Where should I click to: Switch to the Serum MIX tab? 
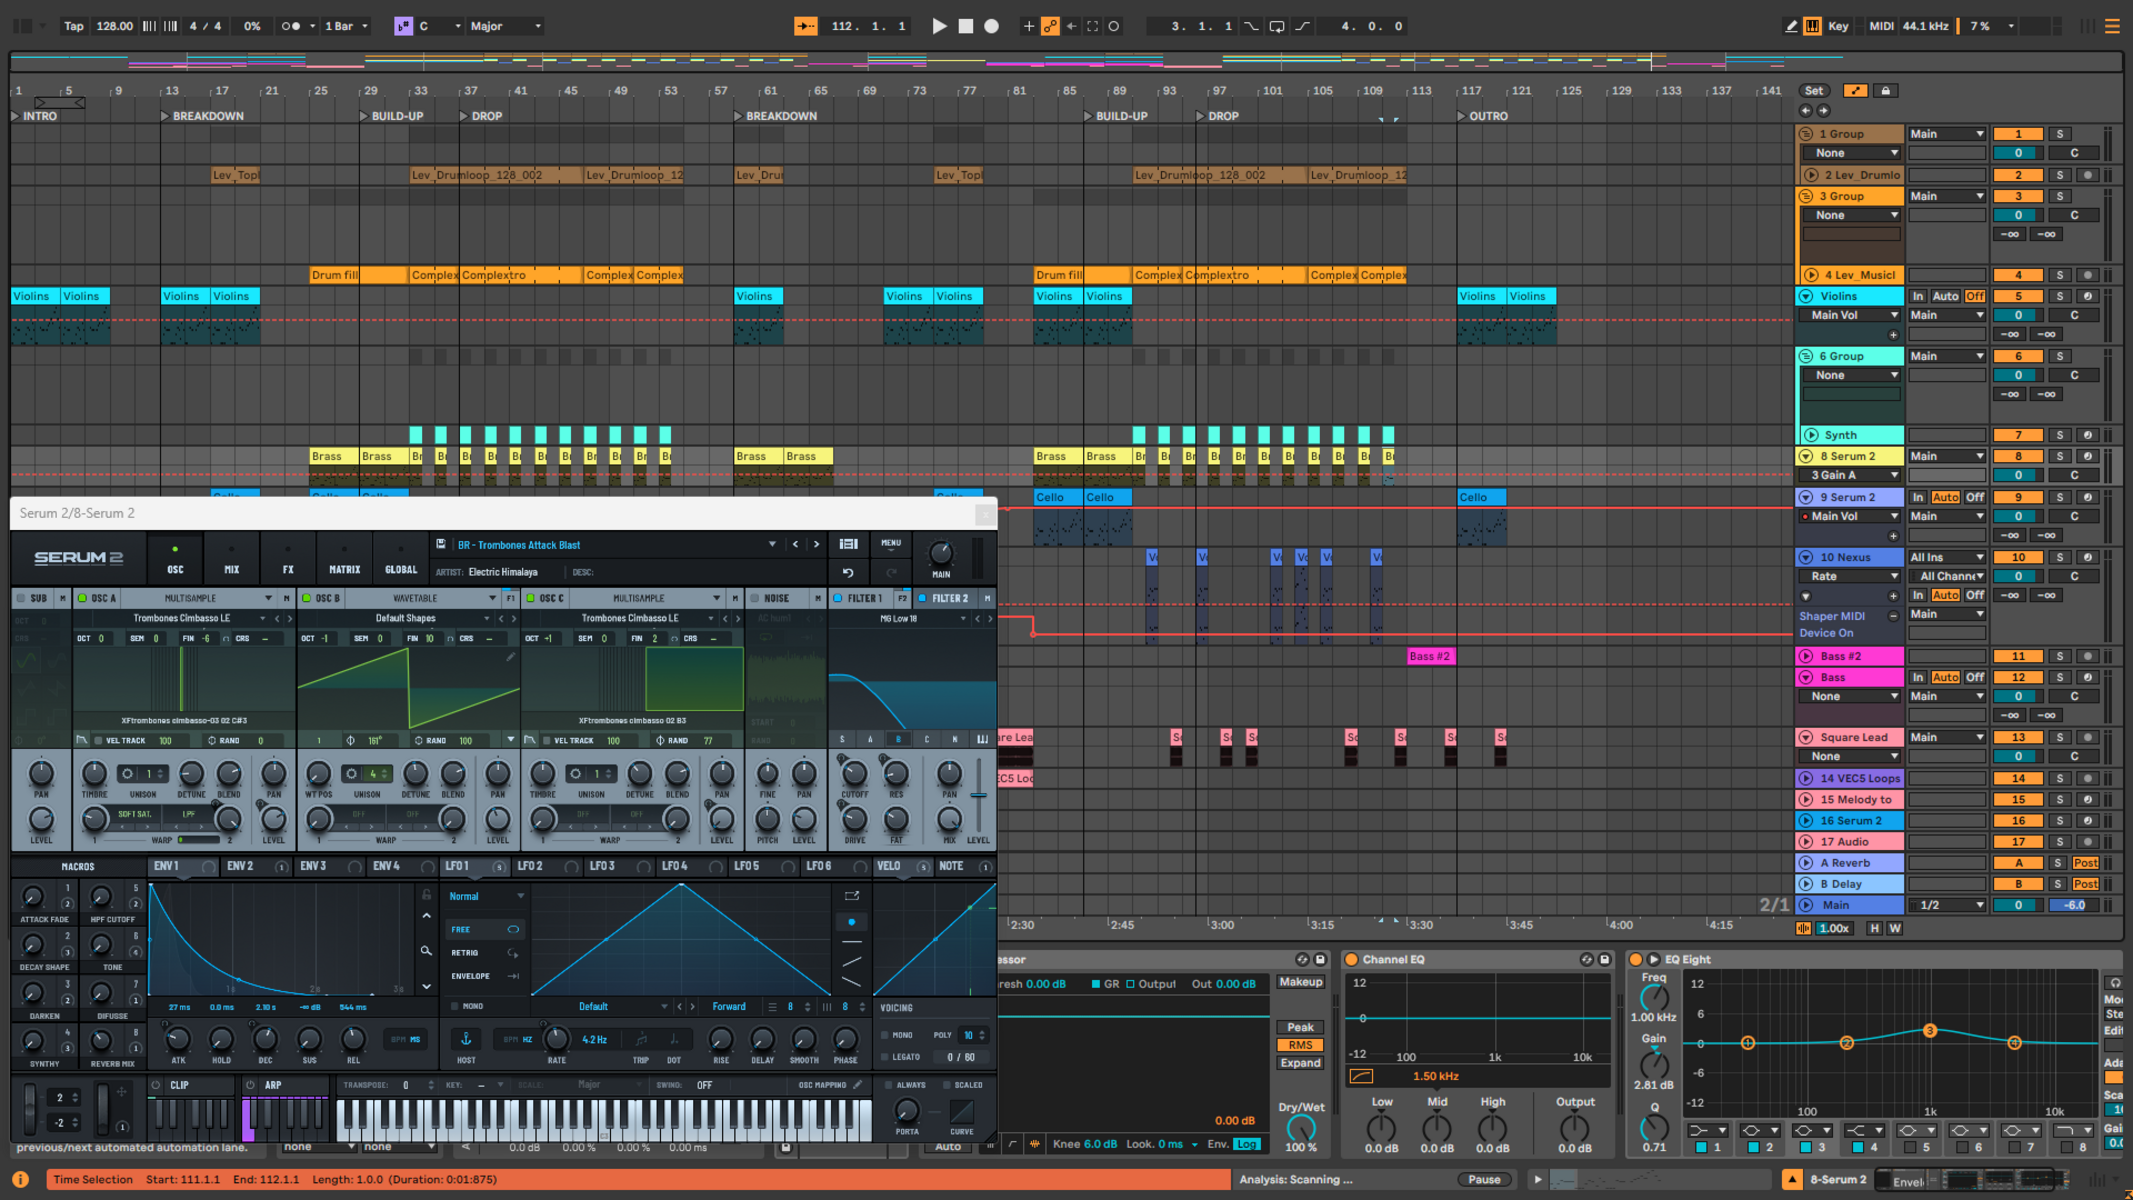(232, 559)
